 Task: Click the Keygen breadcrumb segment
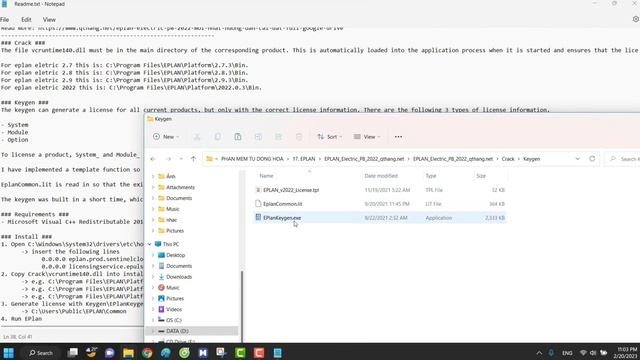coord(531,159)
